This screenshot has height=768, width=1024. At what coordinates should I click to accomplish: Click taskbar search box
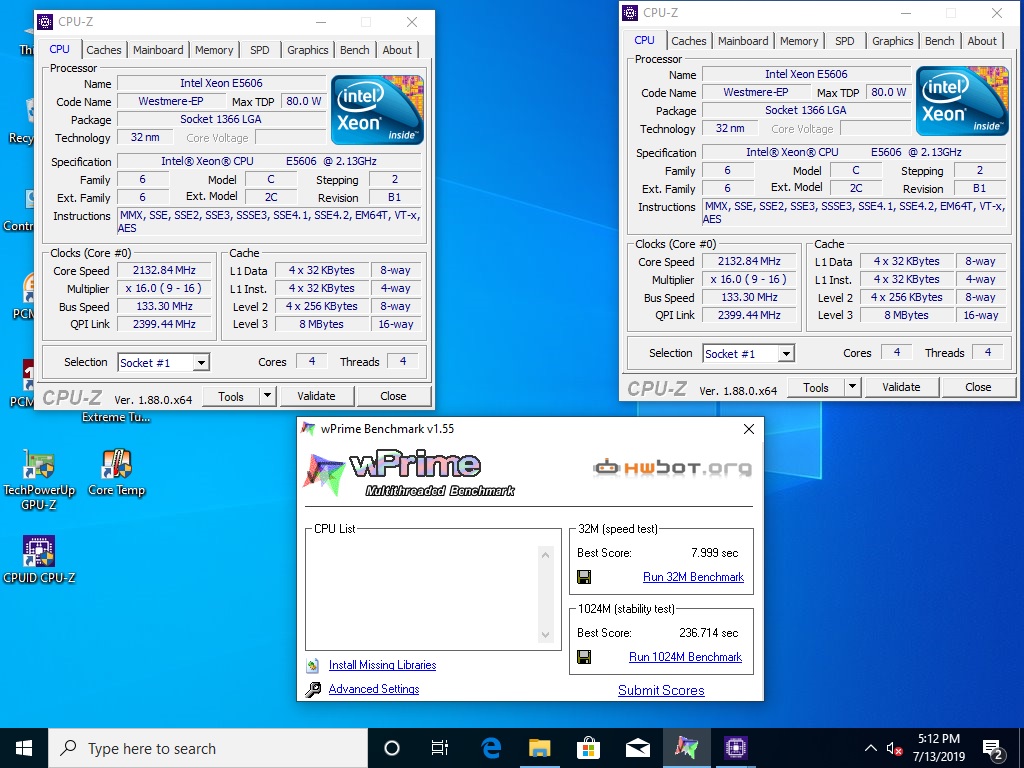tap(208, 748)
